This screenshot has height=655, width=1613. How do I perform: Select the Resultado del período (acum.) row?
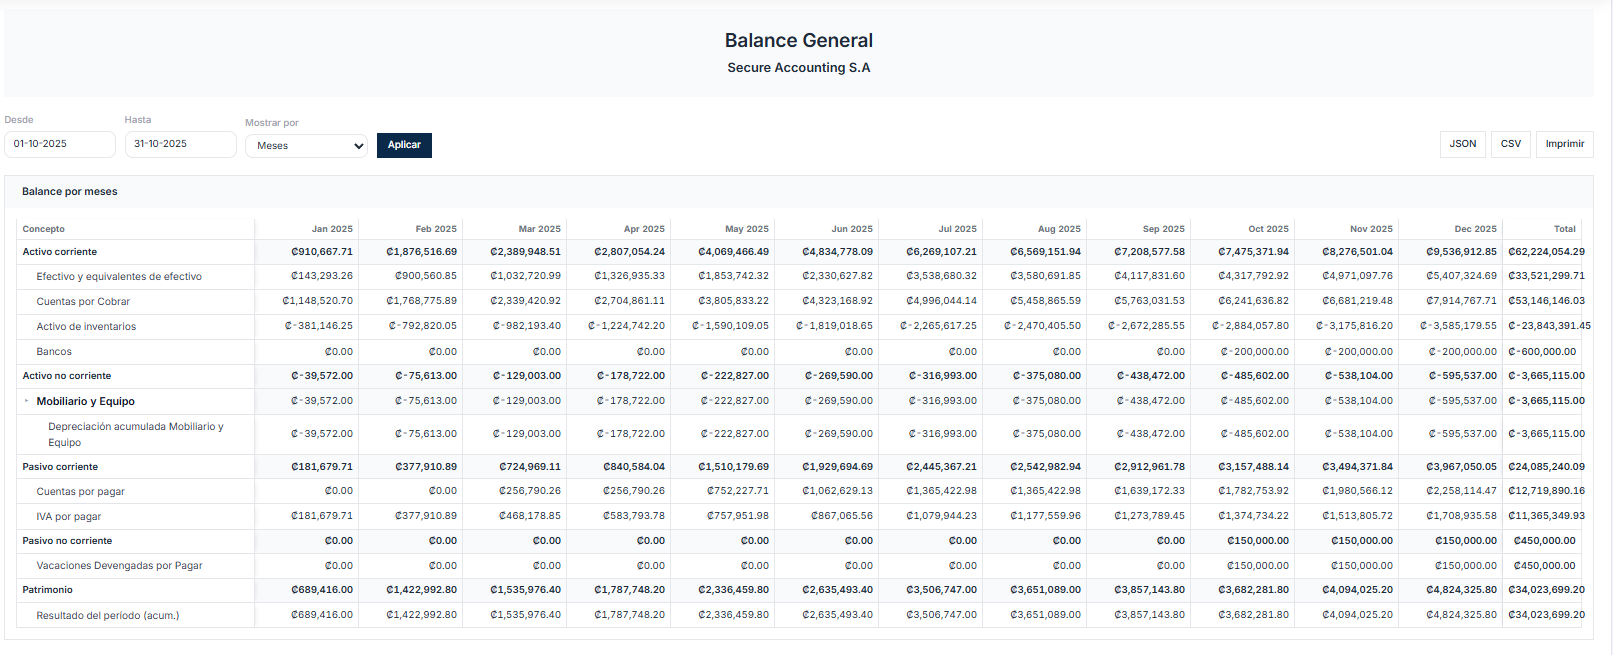pos(108,616)
